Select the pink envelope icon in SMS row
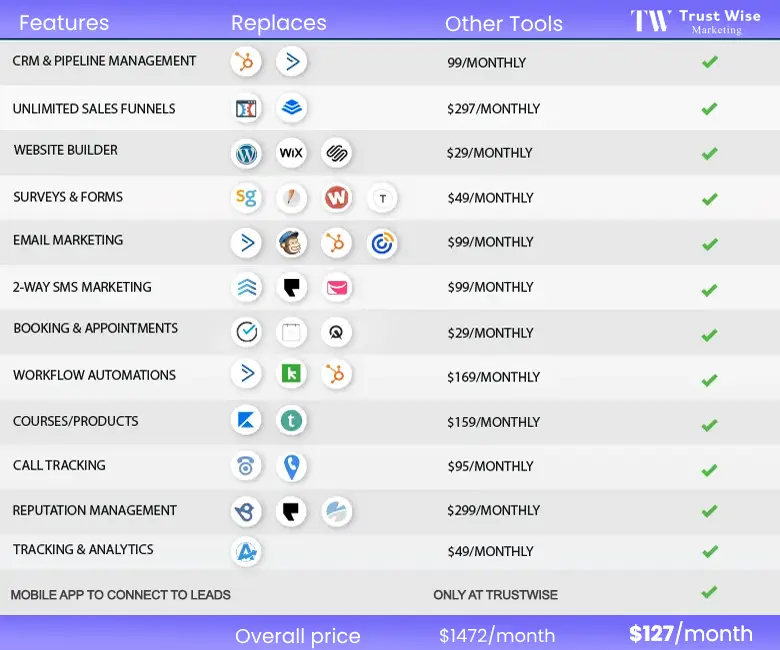The width and height of the screenshot is (780, 650). tap(337, 287)
